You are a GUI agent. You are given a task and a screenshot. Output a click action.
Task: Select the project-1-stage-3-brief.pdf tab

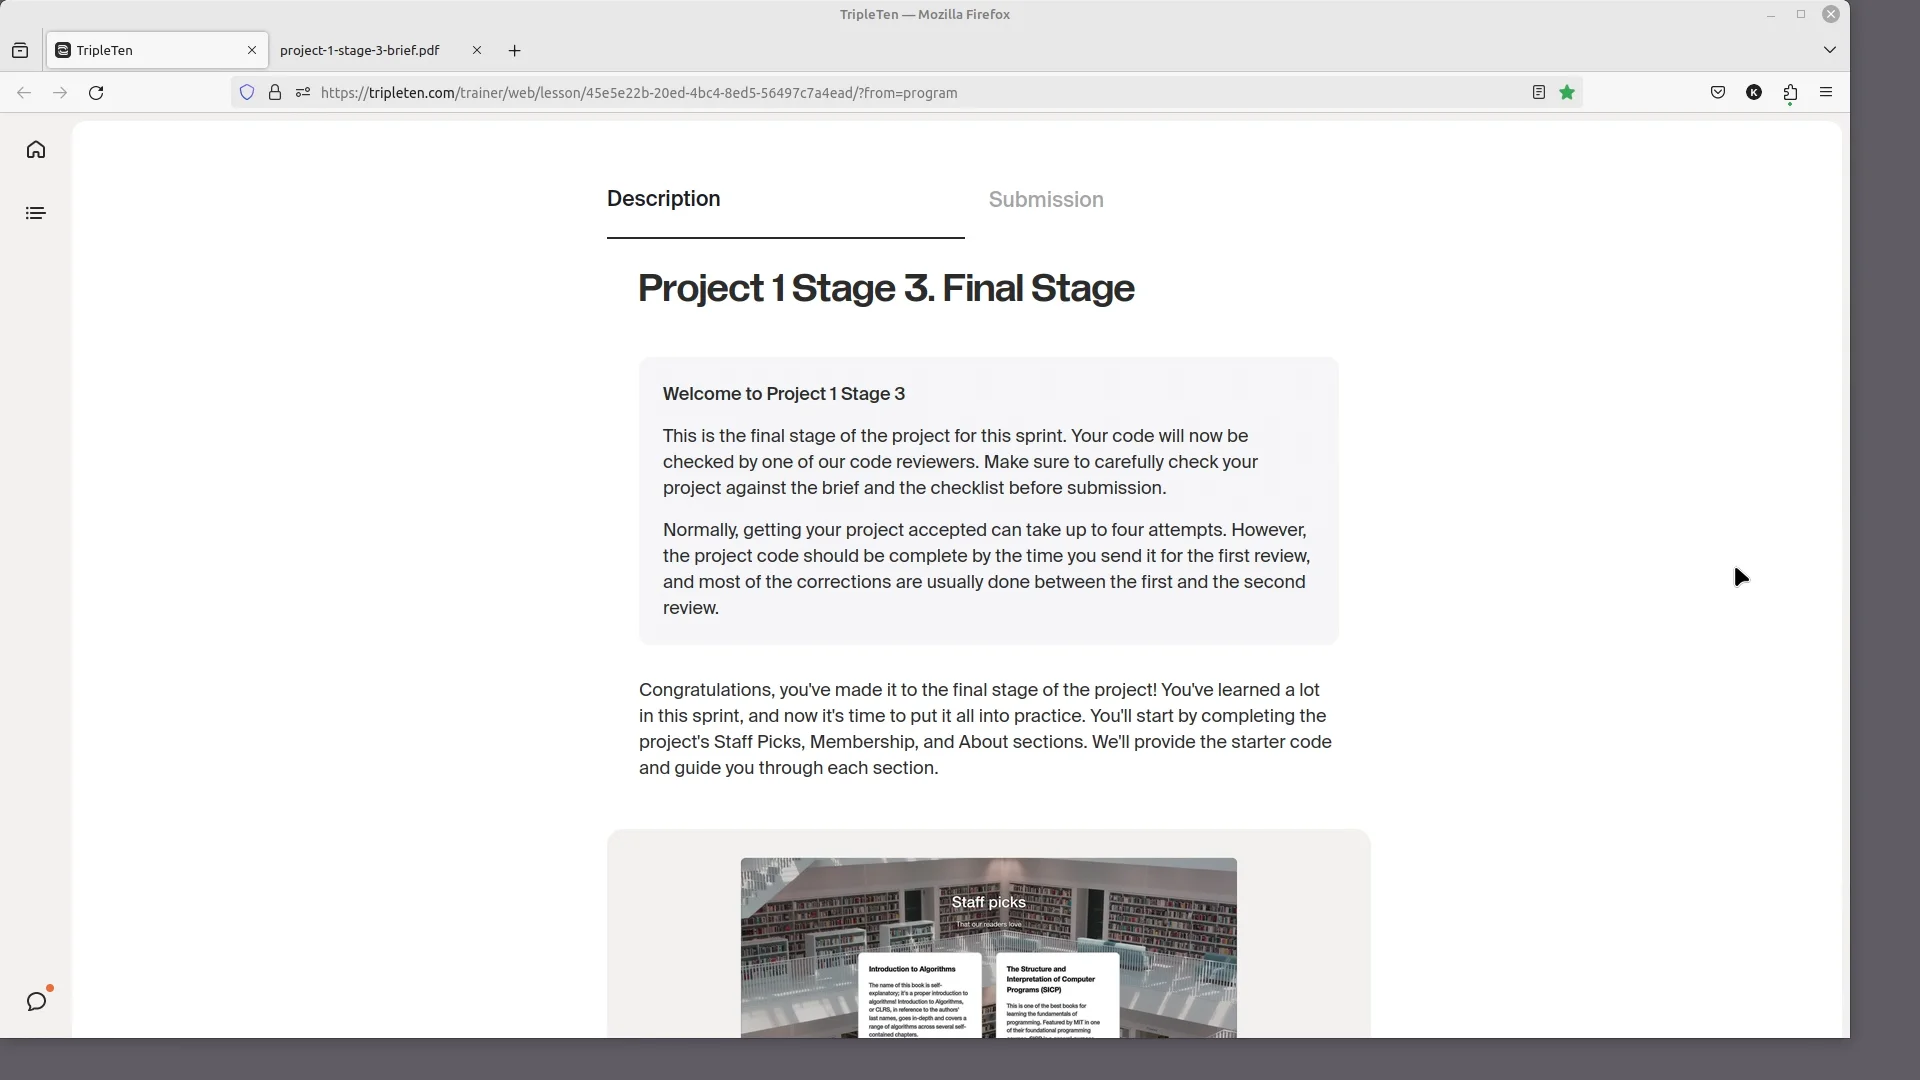coord(361,50)
